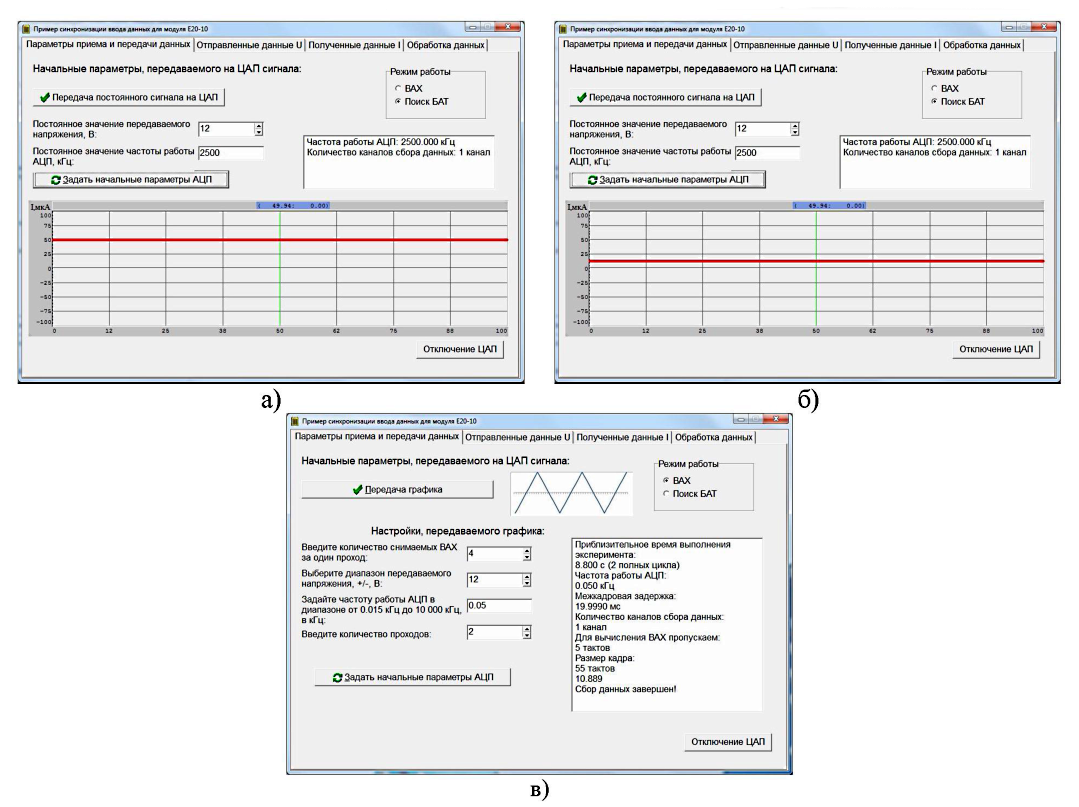Click 'Задать начальные параметры АЦП' in window б)
The image size is (1079, 807).
(x=667, y=180)
